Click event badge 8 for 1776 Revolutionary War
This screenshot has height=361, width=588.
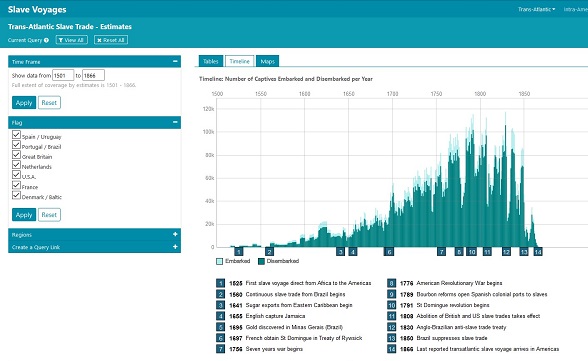click(x=392, y=283)
